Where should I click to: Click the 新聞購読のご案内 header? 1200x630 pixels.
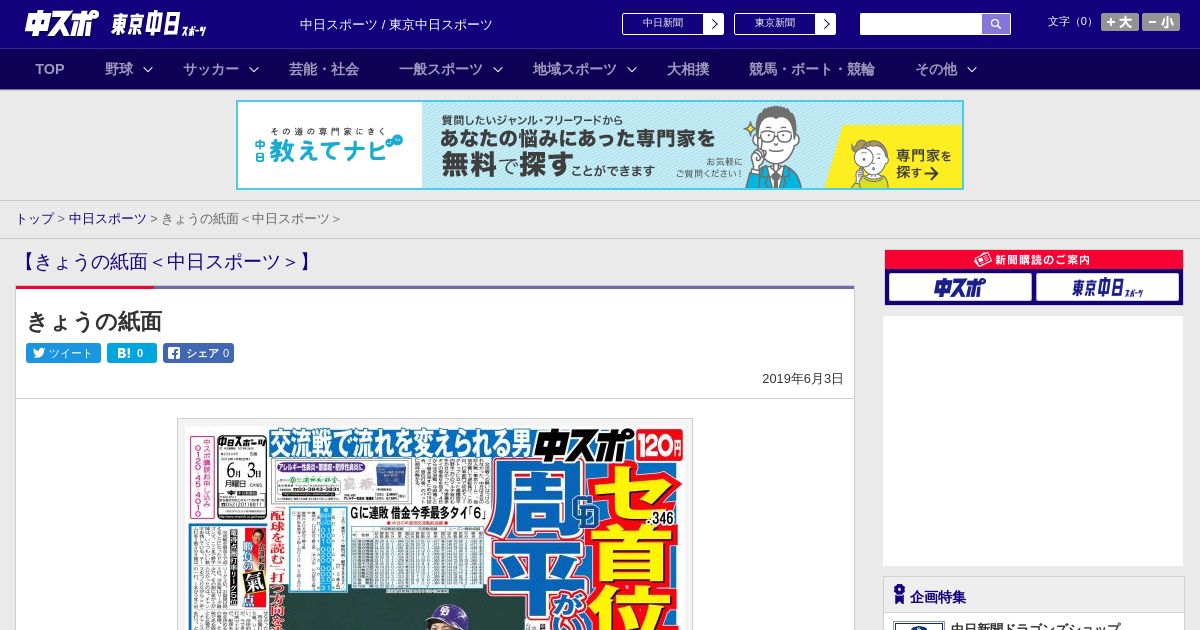tap(1034, 260)
